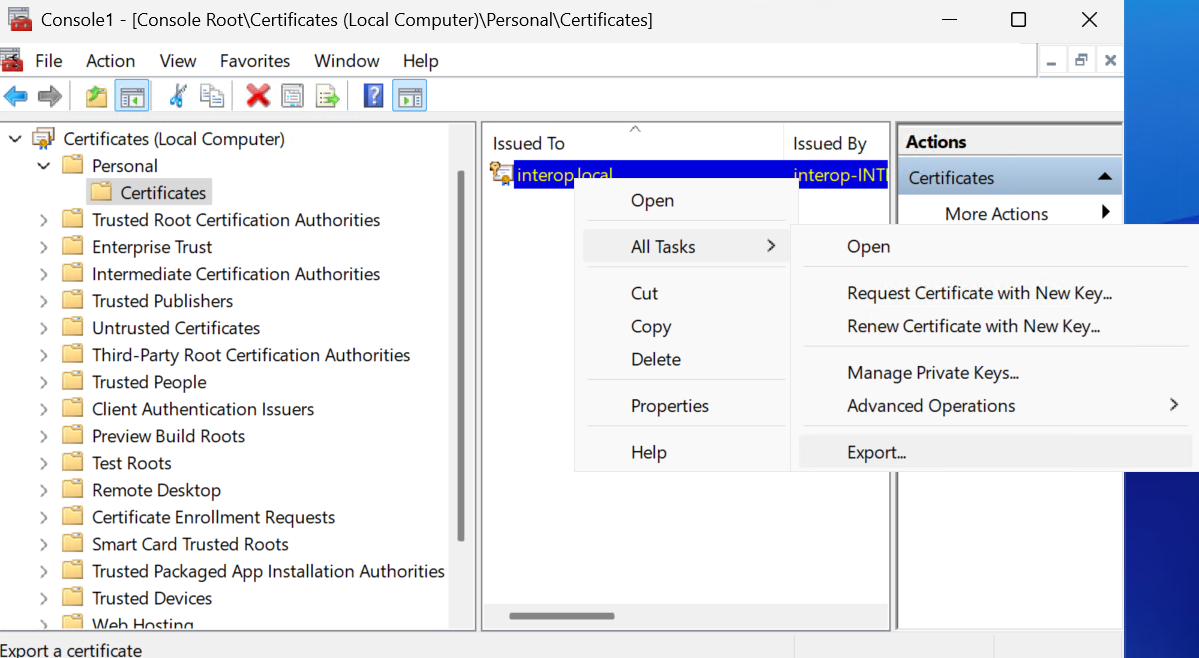Open More Actions in Actions pane
Screen dimensions: 1199x658
pyautogui.click(x=1009, y=213)
